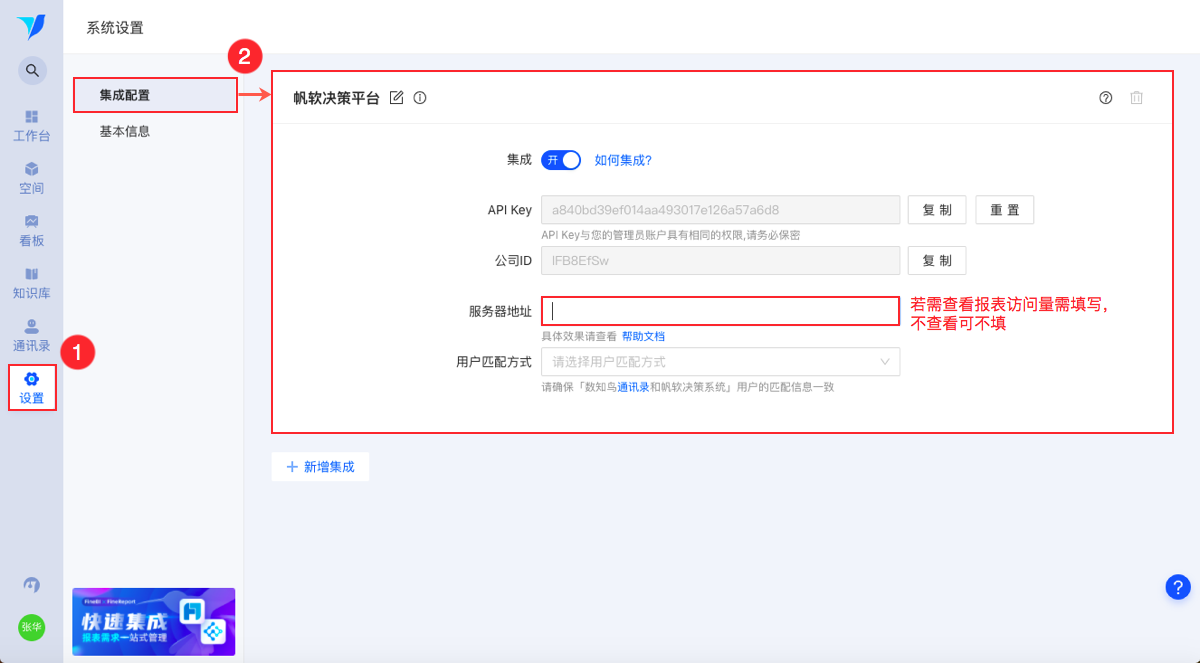Open 通讯录 in the sidebar
1201x663 pixels.
(x=31, y=336)
